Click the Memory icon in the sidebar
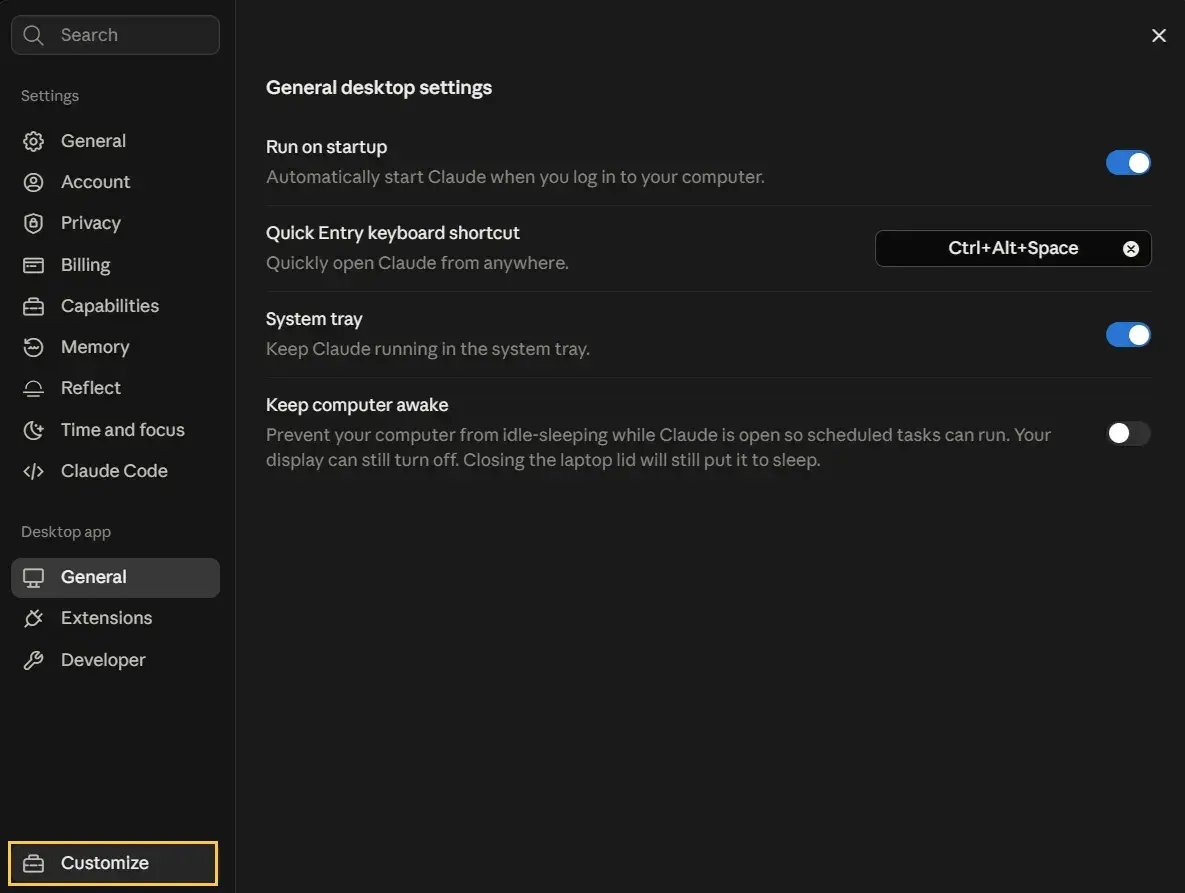This screenshot has width=1185, height=893. coord(33,347)
